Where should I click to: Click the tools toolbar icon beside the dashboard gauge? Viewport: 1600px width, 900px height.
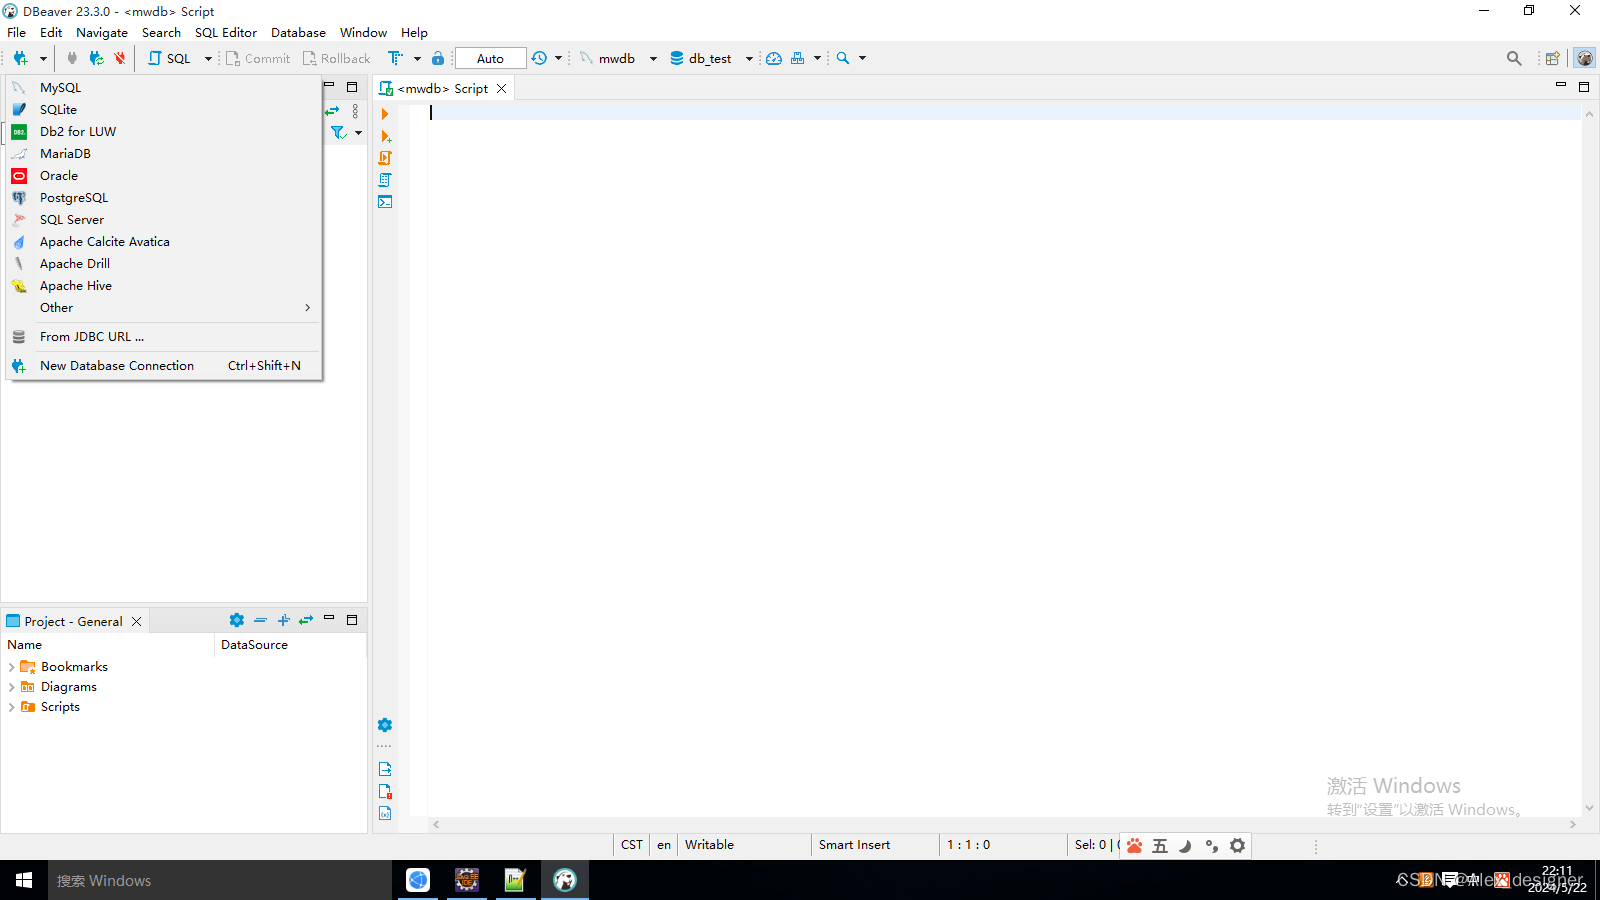pyautogui.click(x=797, y=58)
